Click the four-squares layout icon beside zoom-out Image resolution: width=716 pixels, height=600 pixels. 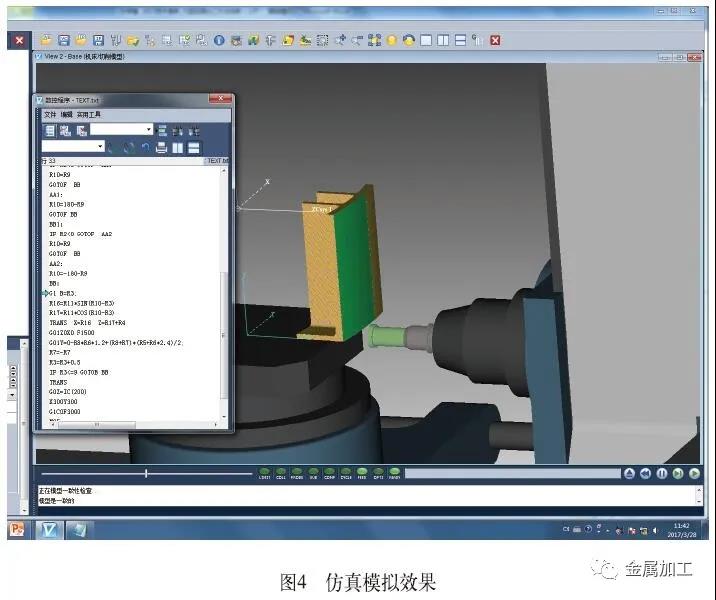click(374, 40)
